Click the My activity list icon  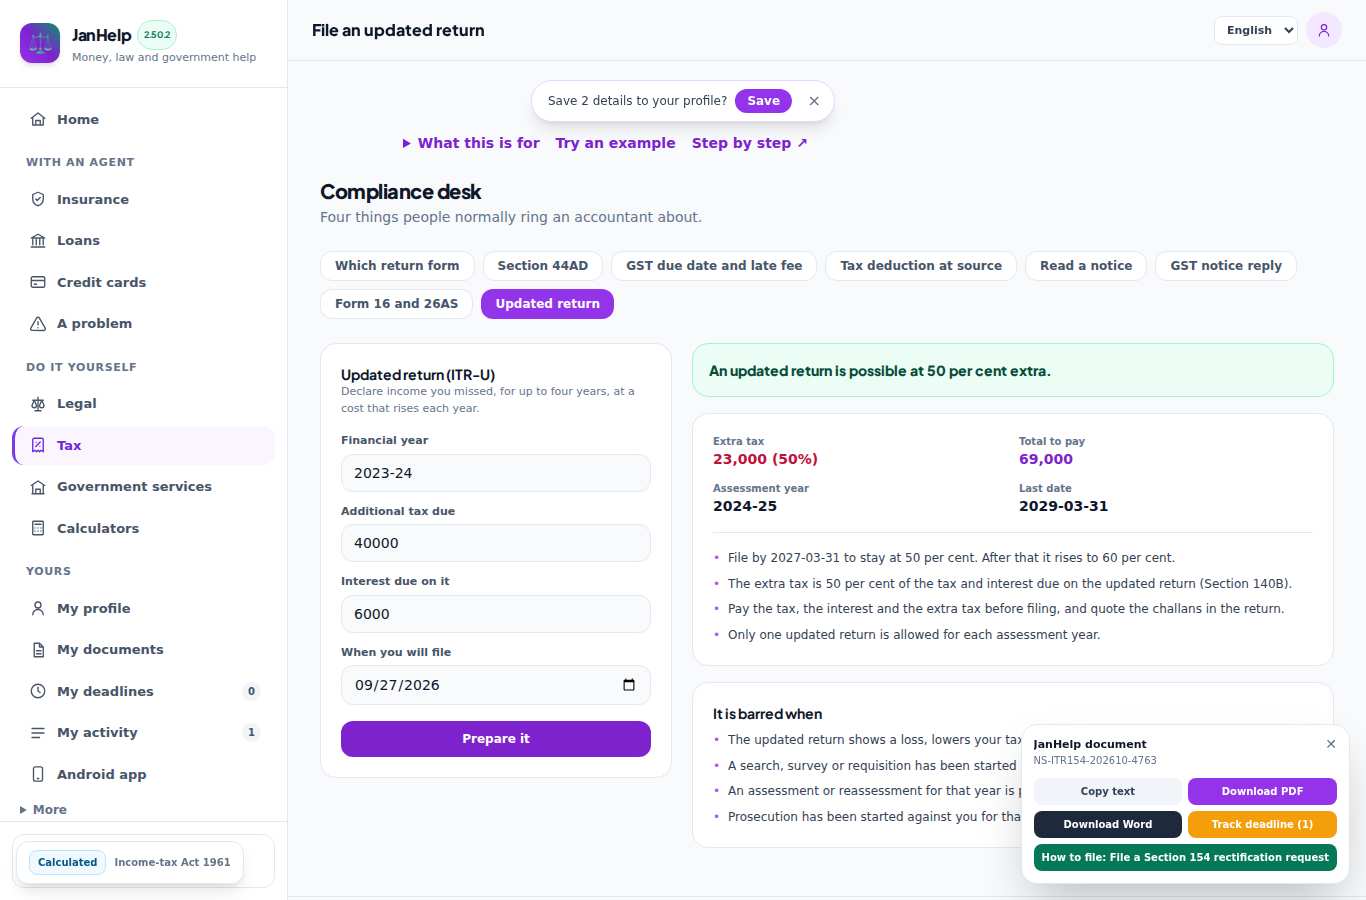[x=38, y=732]
